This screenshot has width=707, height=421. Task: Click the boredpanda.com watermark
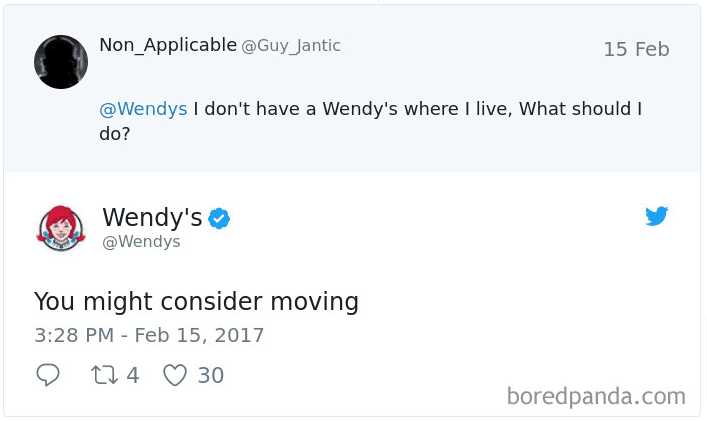596,396
